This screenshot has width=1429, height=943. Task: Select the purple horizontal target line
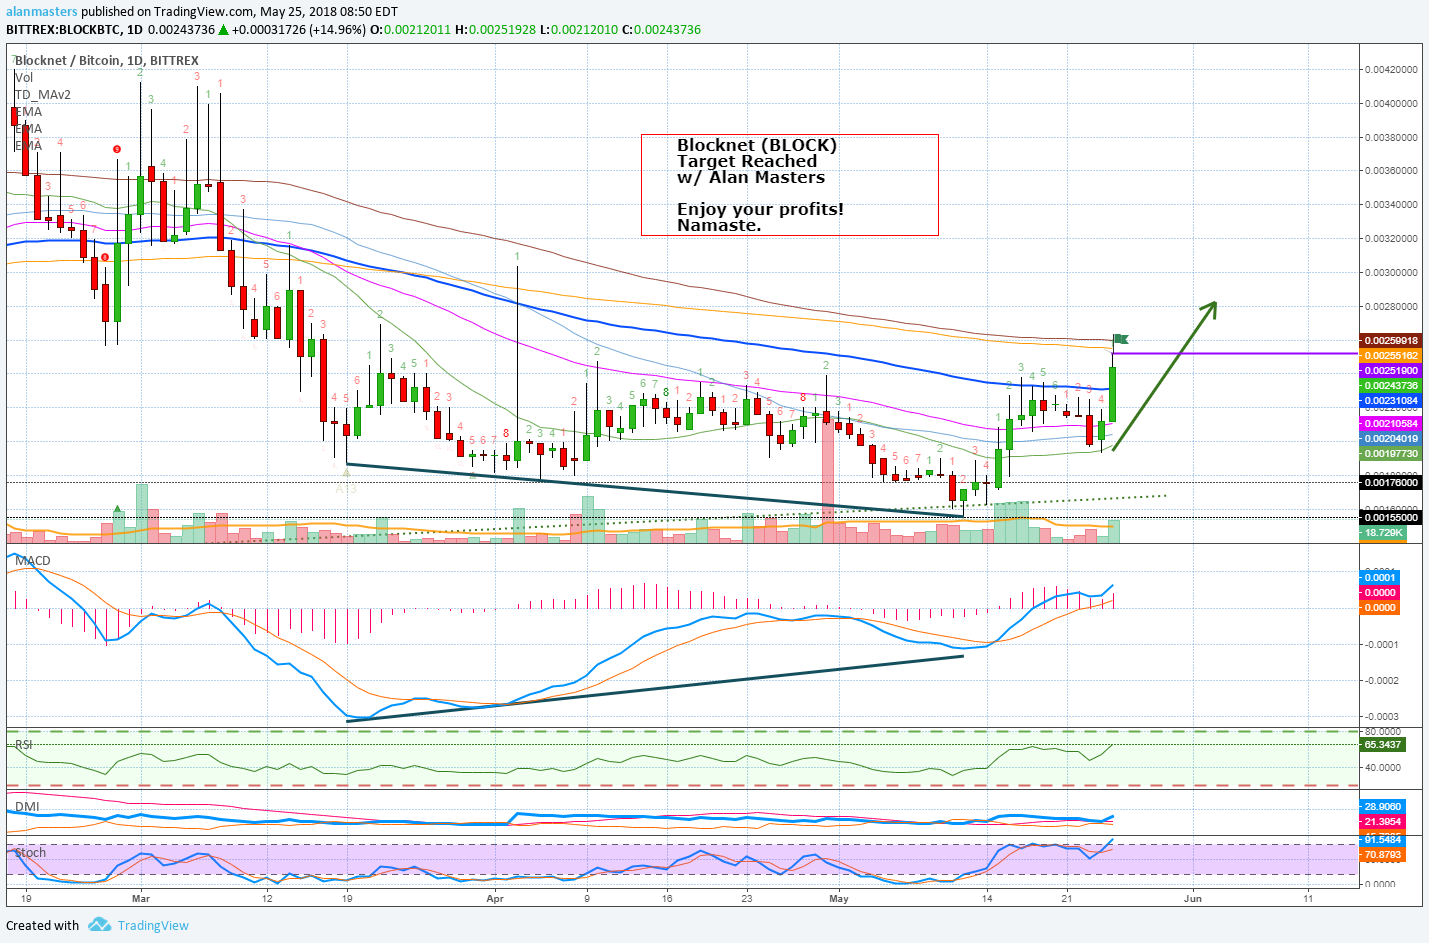tap(1235, 353)
